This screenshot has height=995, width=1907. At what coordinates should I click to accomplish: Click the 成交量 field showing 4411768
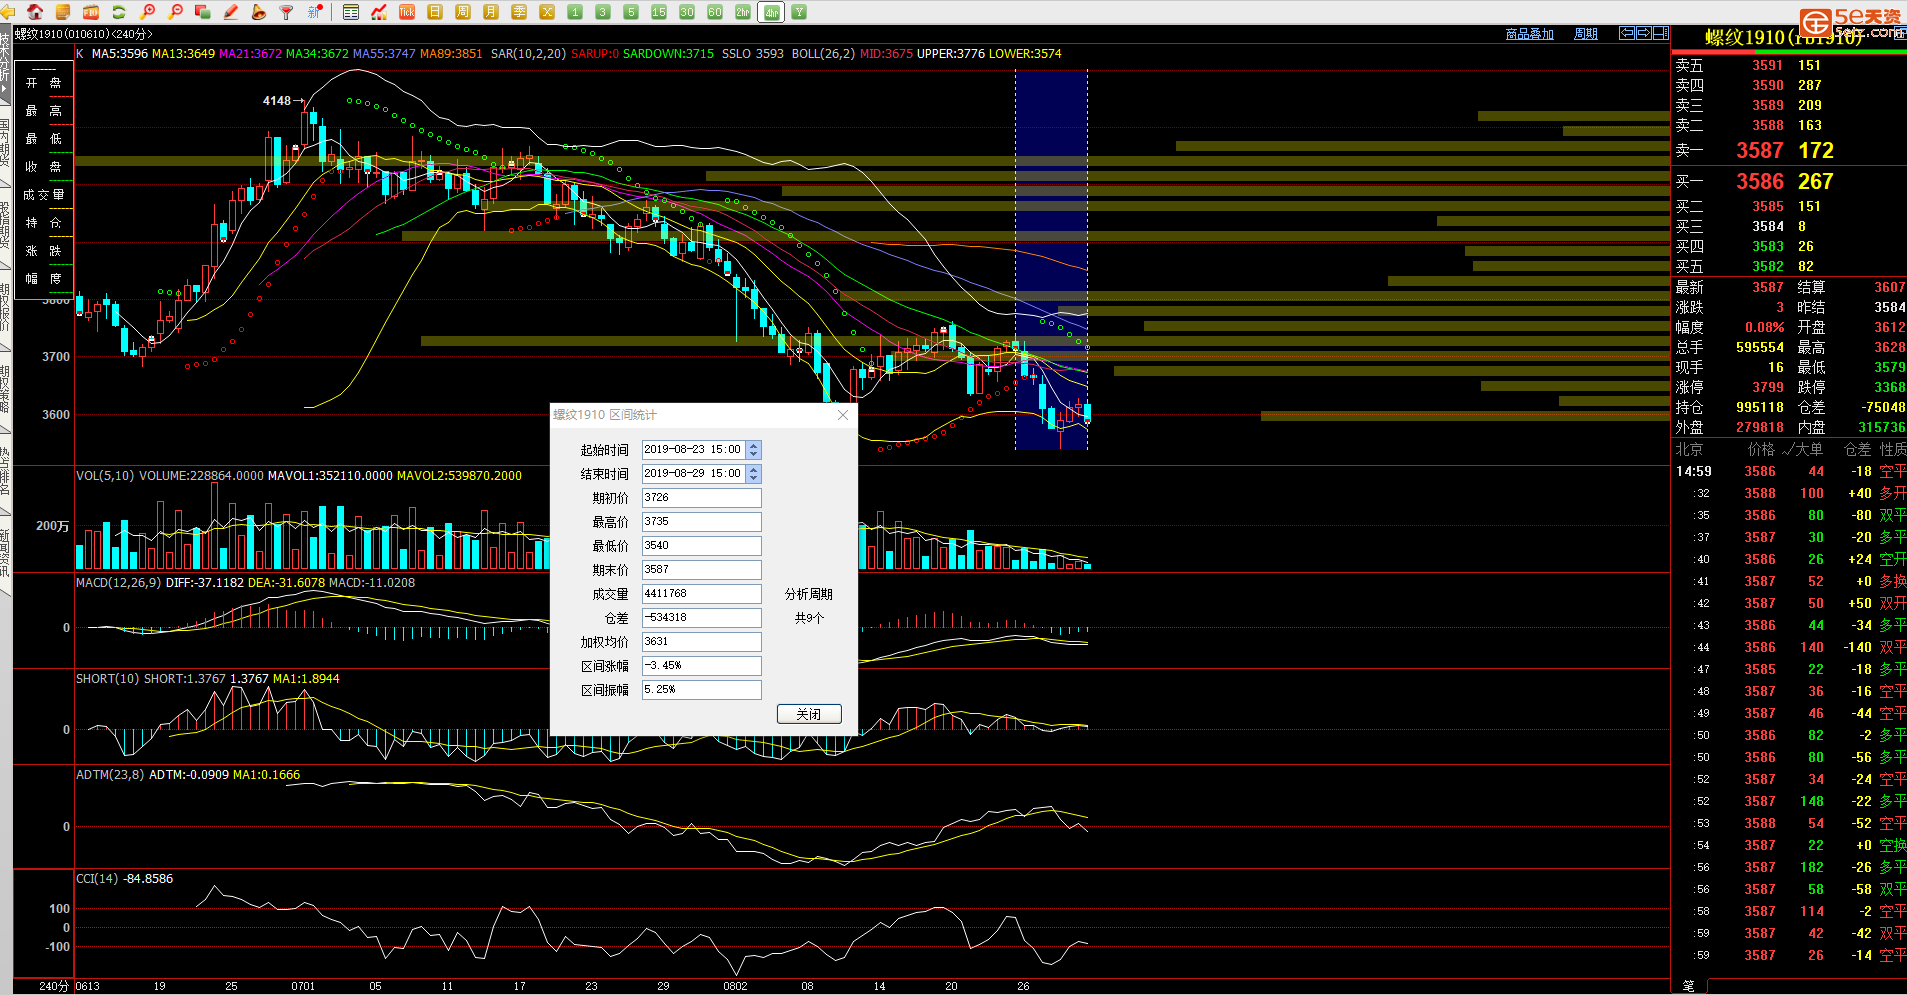click(701, 594)
